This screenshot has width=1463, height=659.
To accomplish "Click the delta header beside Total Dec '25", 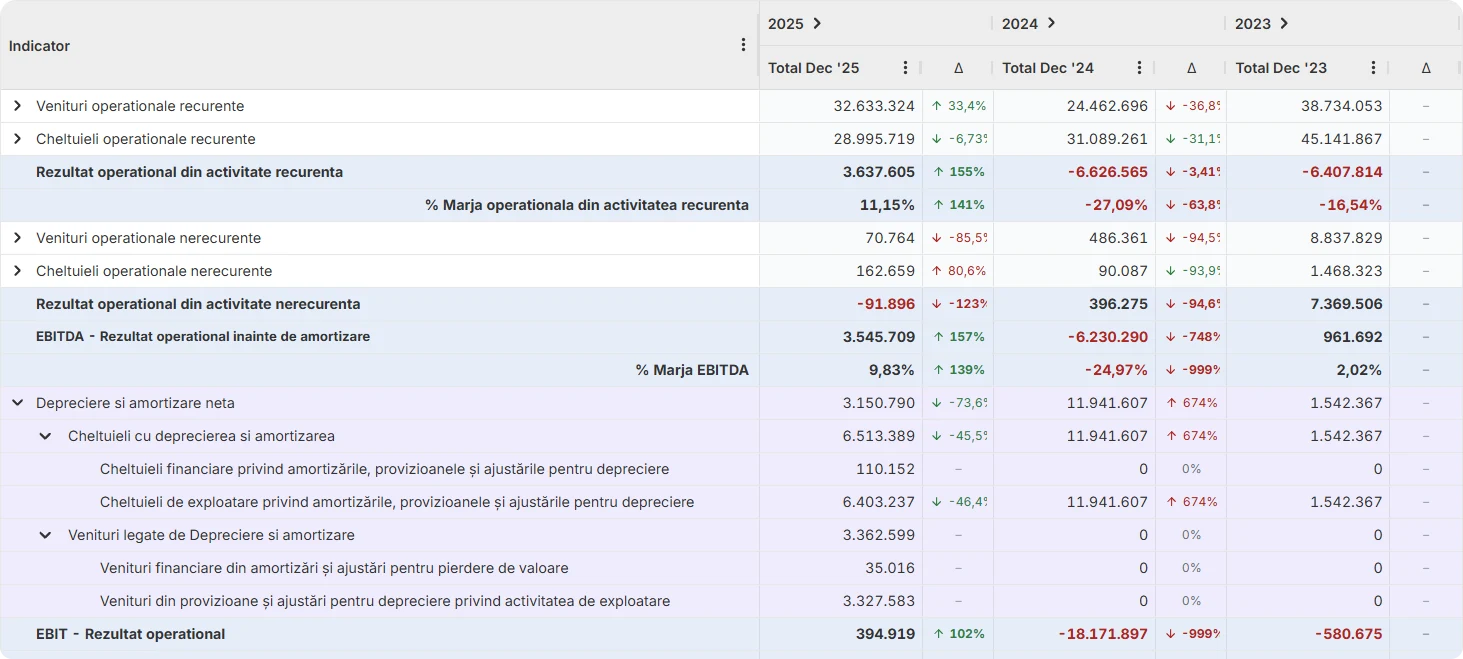I will [958, 68].
